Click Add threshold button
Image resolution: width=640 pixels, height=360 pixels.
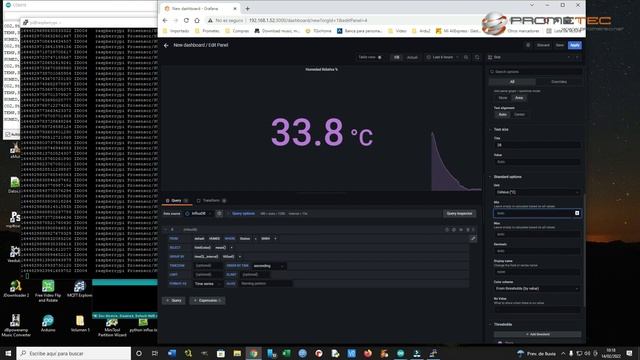click(x=537, y=334)
